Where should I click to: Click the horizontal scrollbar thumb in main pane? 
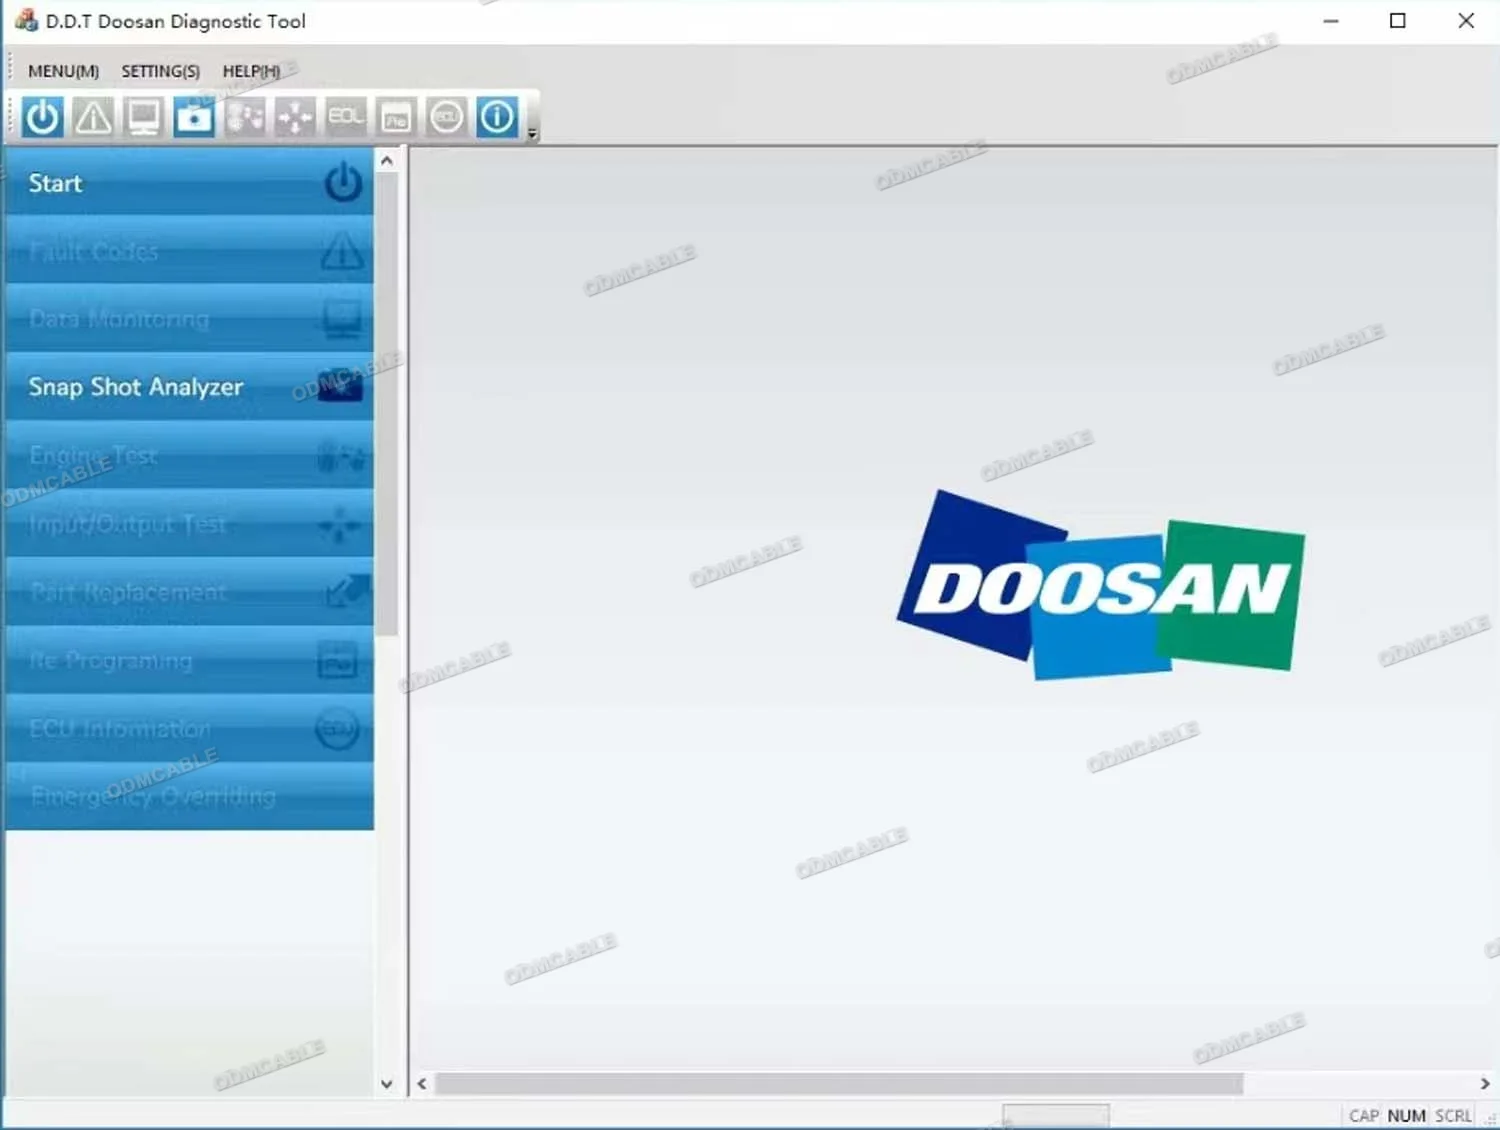tap(839, 1084)
